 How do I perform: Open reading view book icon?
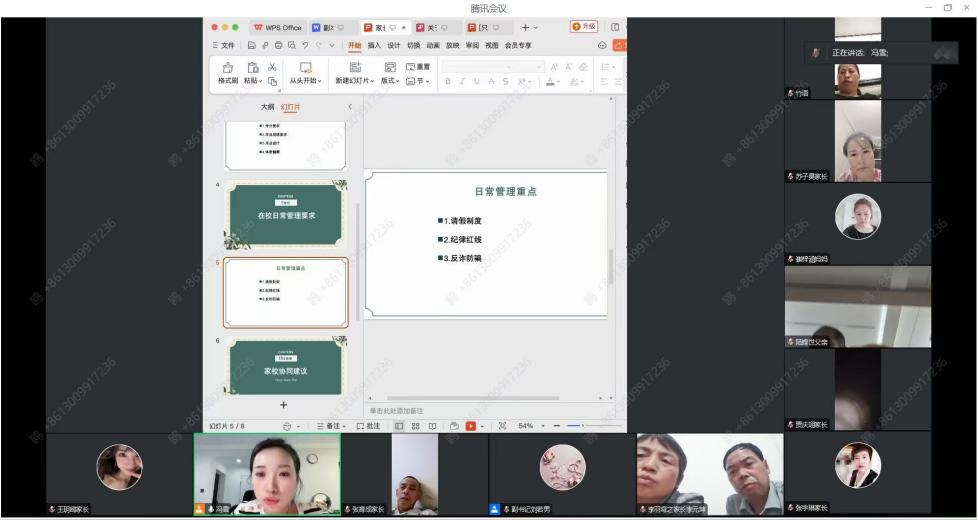pyautogui.click(x=431, y=425)
